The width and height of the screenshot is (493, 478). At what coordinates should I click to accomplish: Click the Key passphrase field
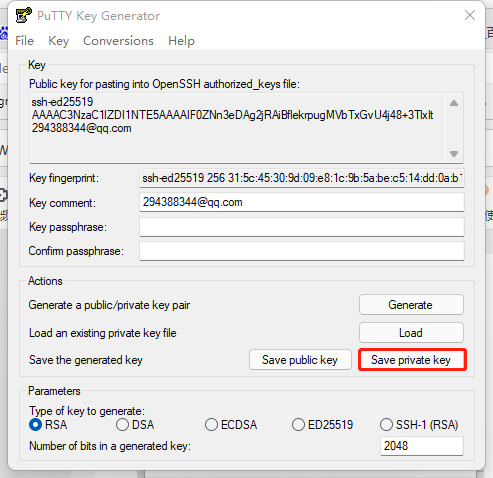[x=302, y=227]
